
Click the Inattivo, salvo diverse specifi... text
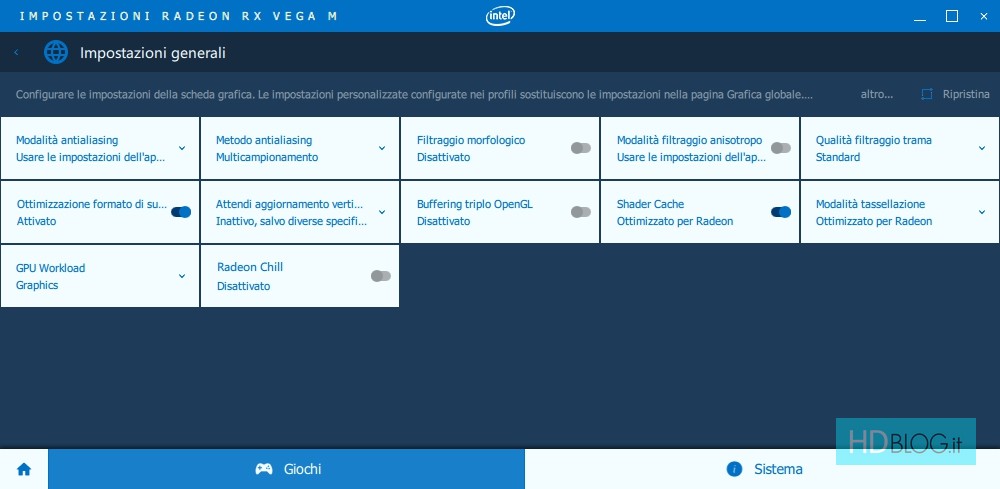[x=291, y=221]
